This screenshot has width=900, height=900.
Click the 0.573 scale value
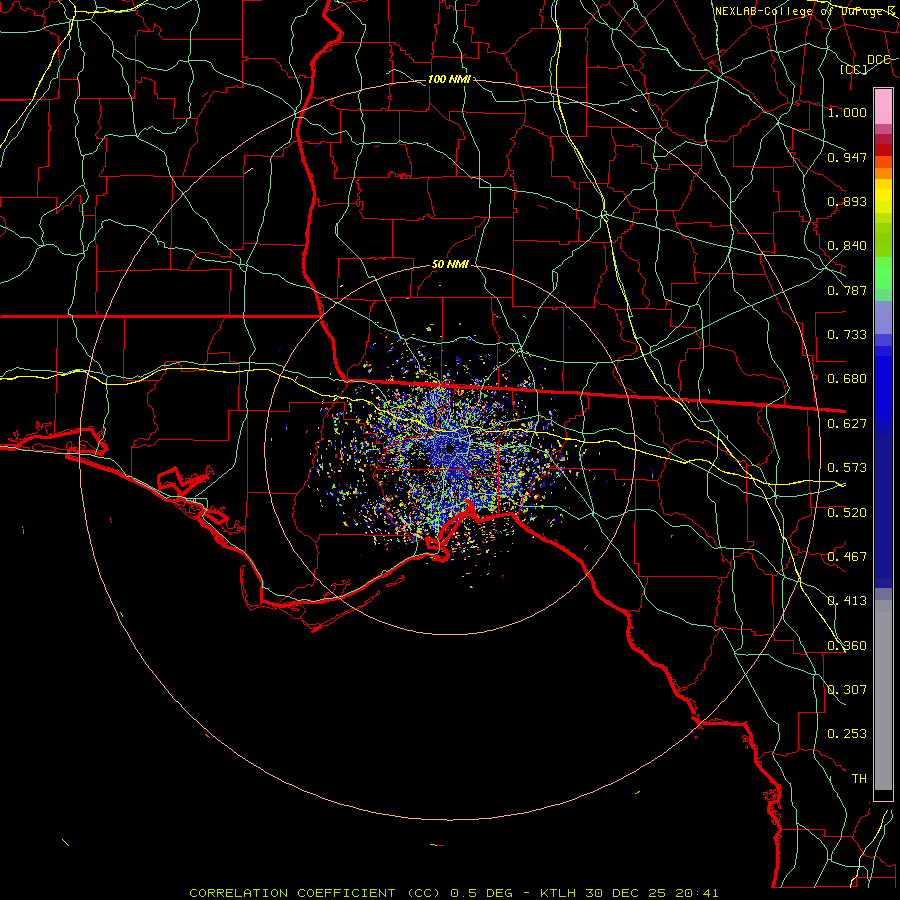pos(847,468)
